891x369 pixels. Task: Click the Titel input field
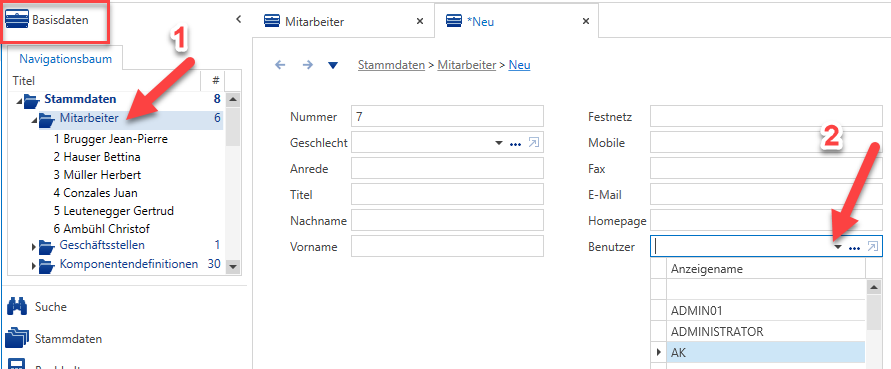(447, 194)
